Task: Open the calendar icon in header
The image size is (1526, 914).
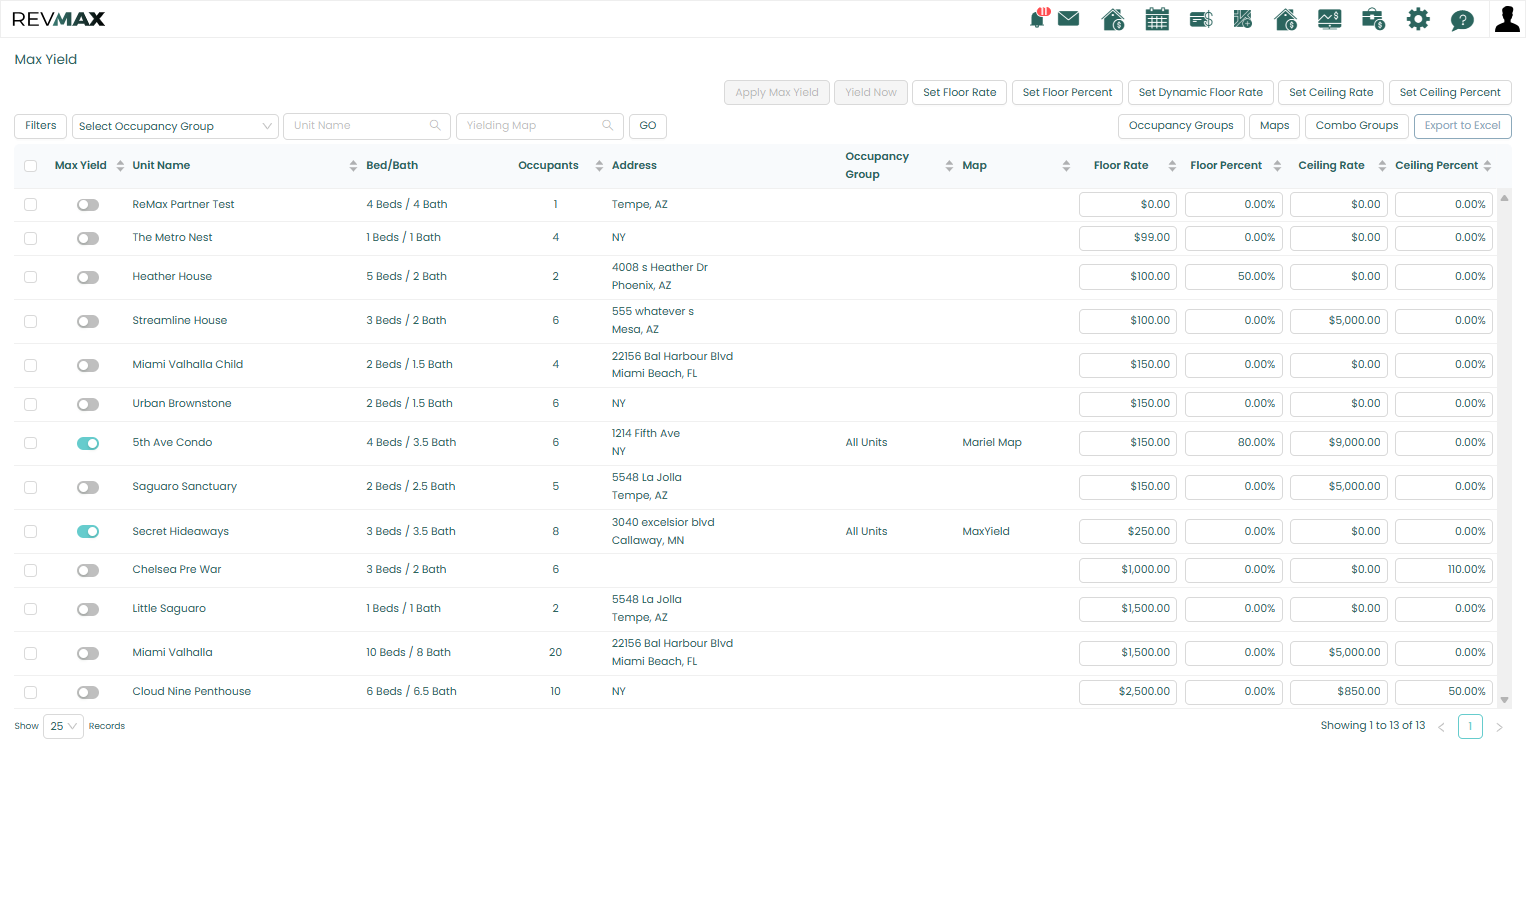Action: pyautogui.click(x=1157, y=19)
